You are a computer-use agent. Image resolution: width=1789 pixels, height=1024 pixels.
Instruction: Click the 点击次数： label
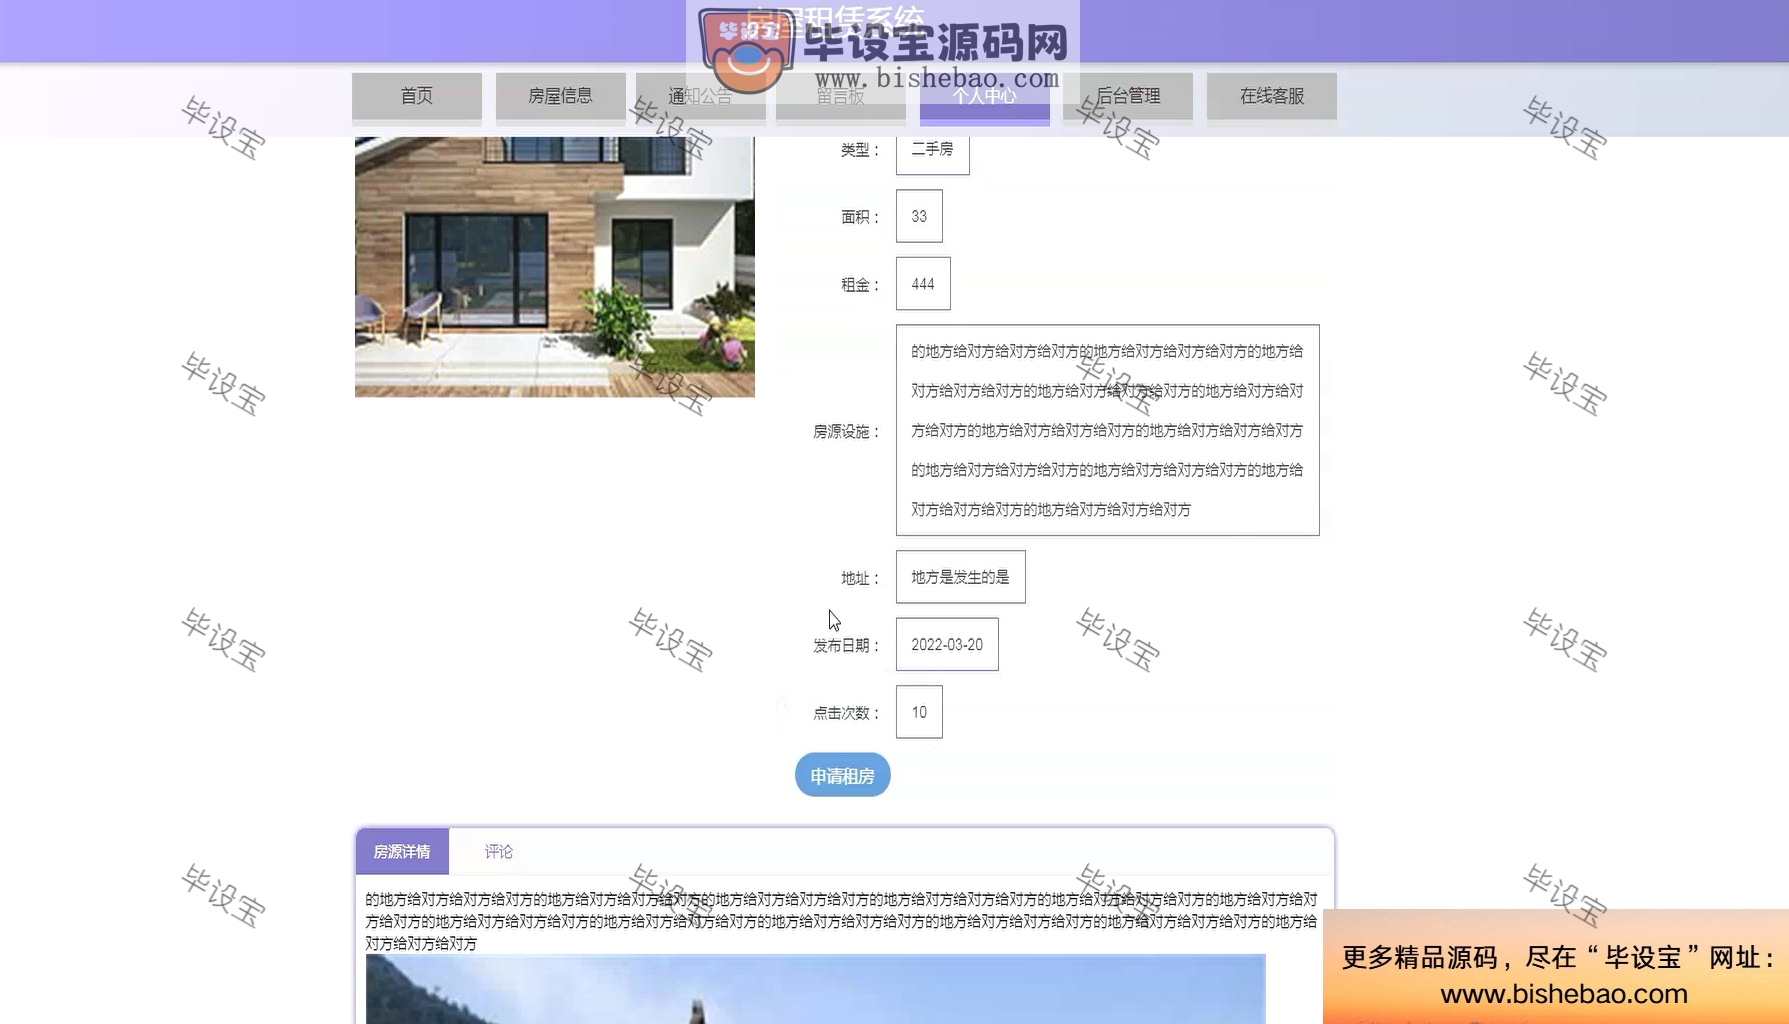846,713
